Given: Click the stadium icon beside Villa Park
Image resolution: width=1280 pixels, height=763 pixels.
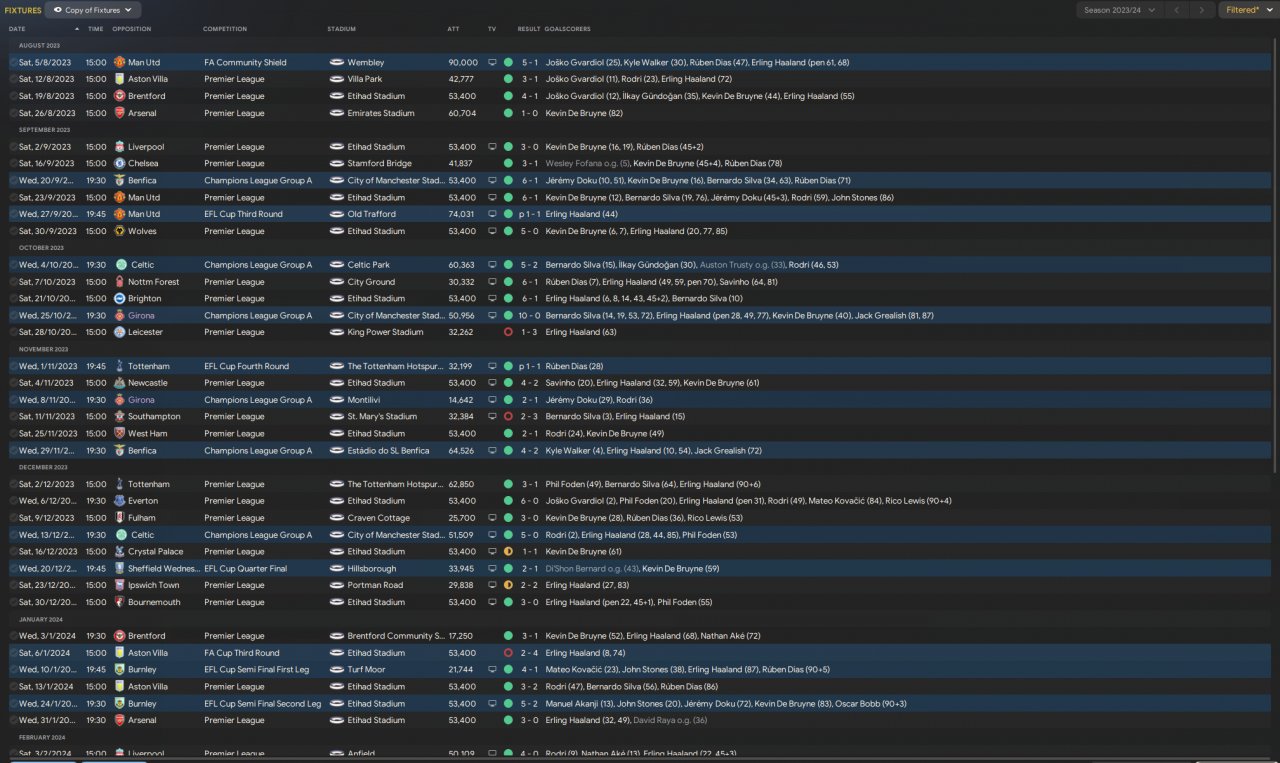Looking at the screenshot, I should tap(337, 79).
